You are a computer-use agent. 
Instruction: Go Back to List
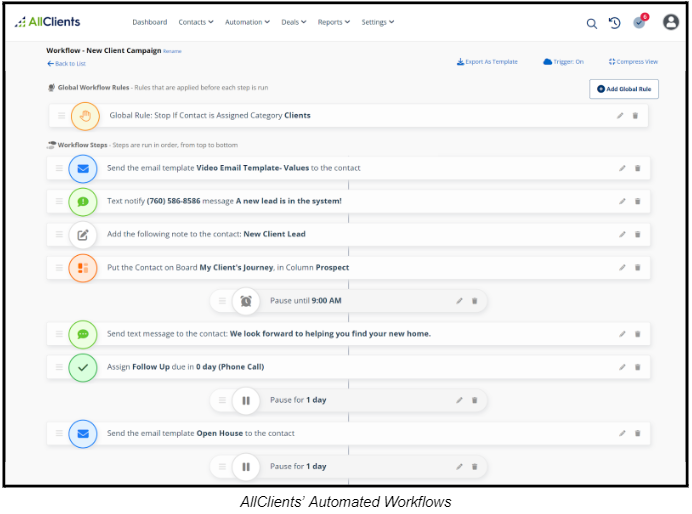[x=67, y=64]
